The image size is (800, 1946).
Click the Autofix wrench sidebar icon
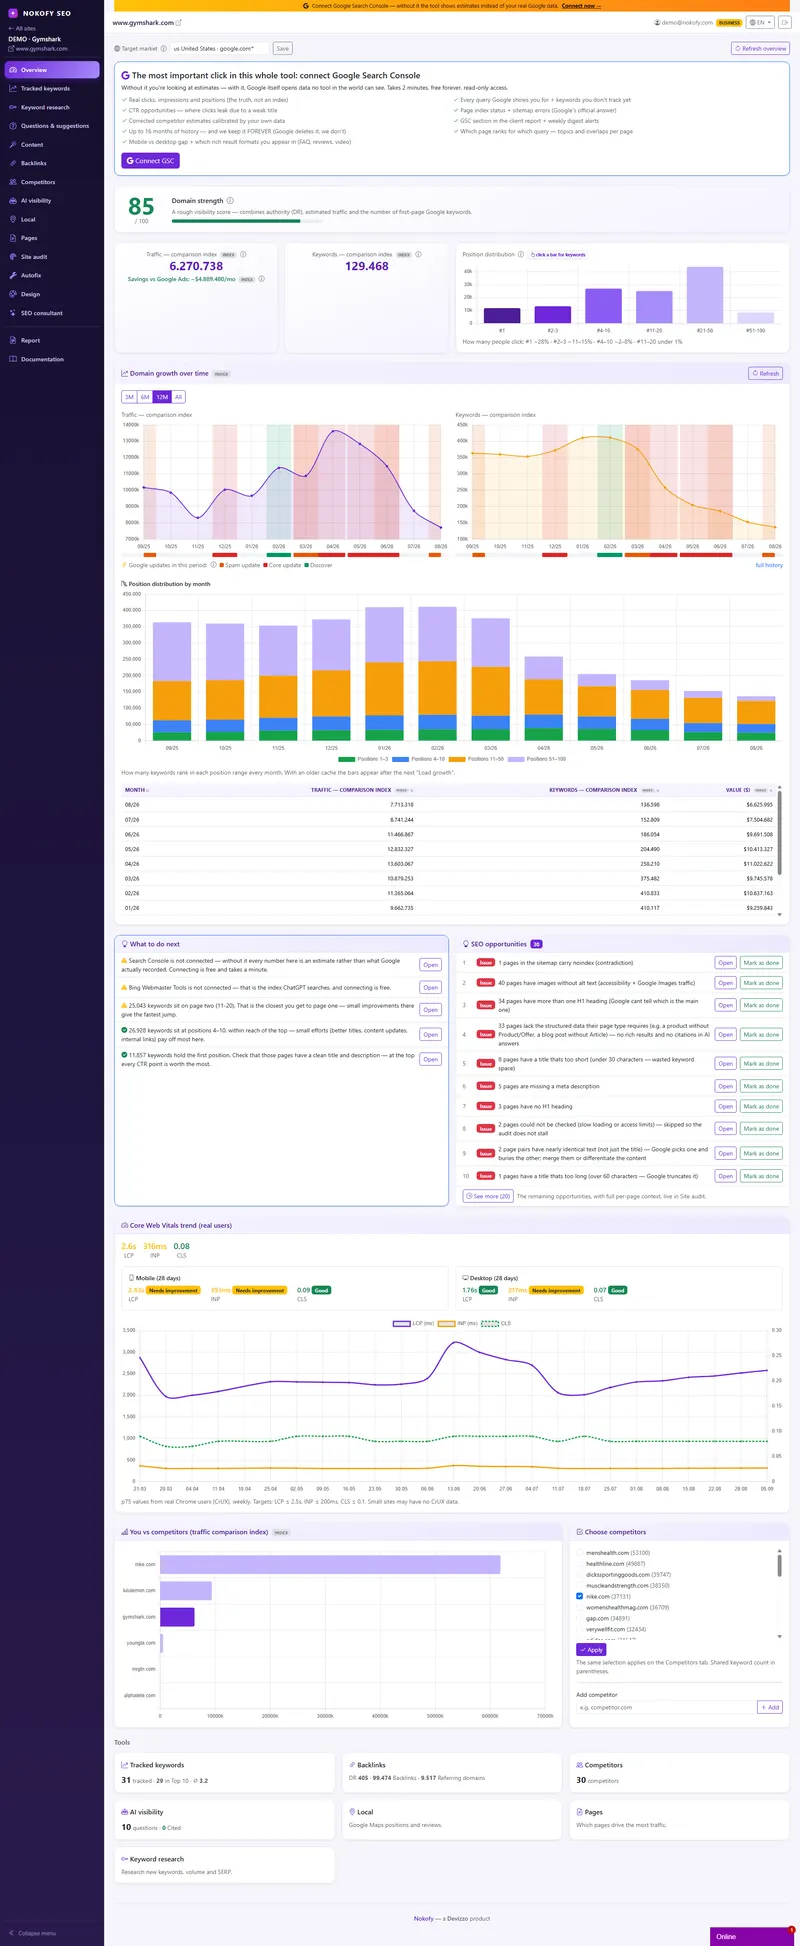pyautogui.click(x=12, y=275)
